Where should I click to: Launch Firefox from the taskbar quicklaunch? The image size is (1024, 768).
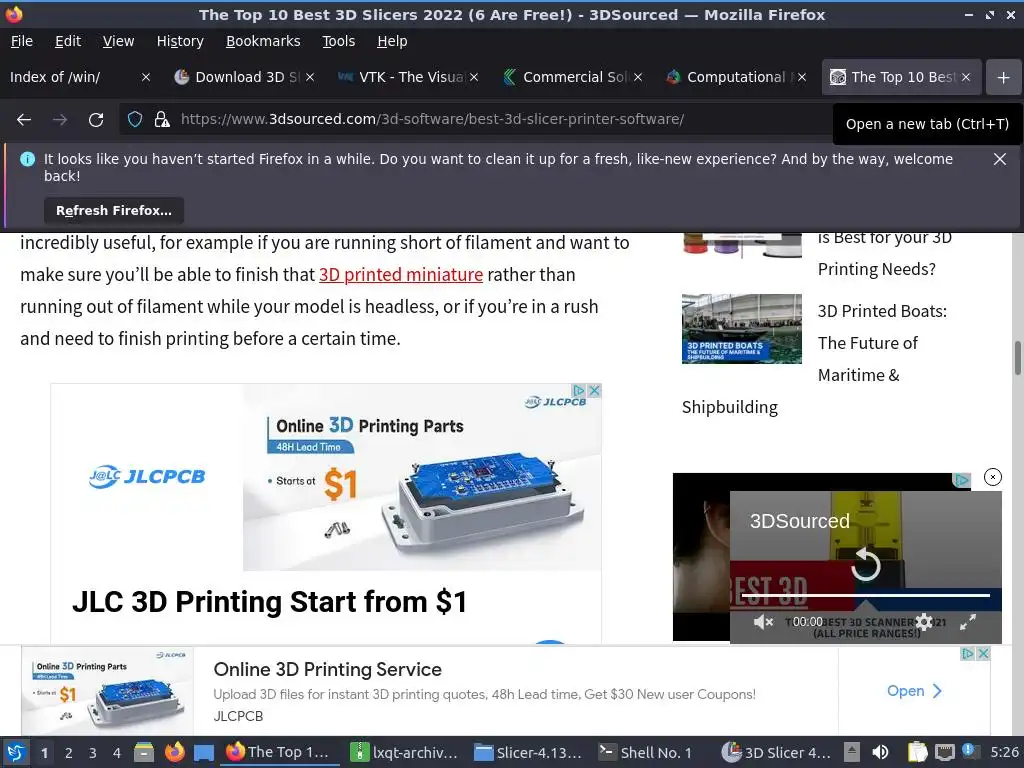tap(174, 752)
